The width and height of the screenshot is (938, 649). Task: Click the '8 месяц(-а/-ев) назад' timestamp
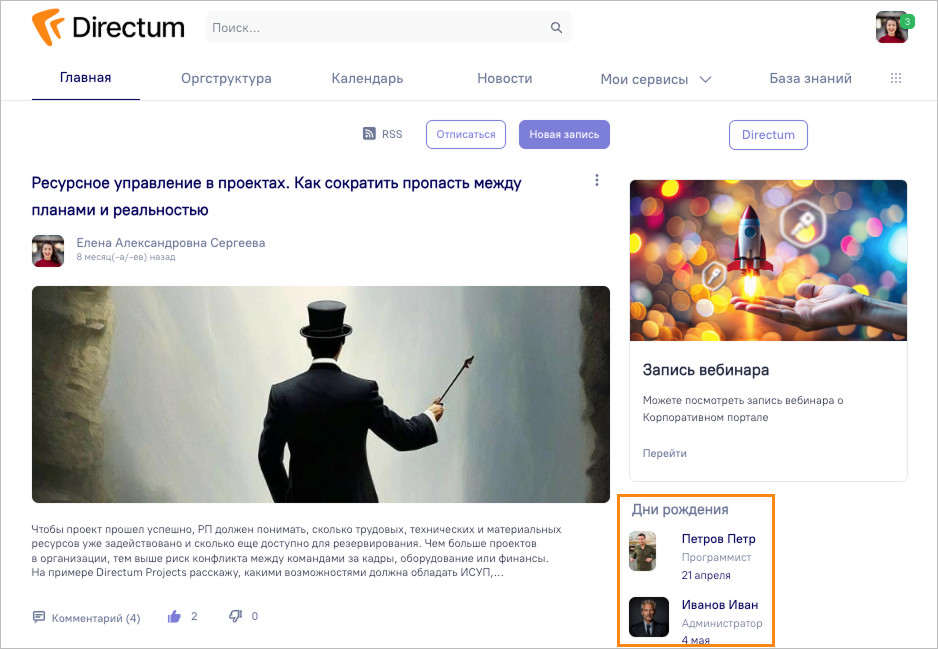tap(126, 257)
